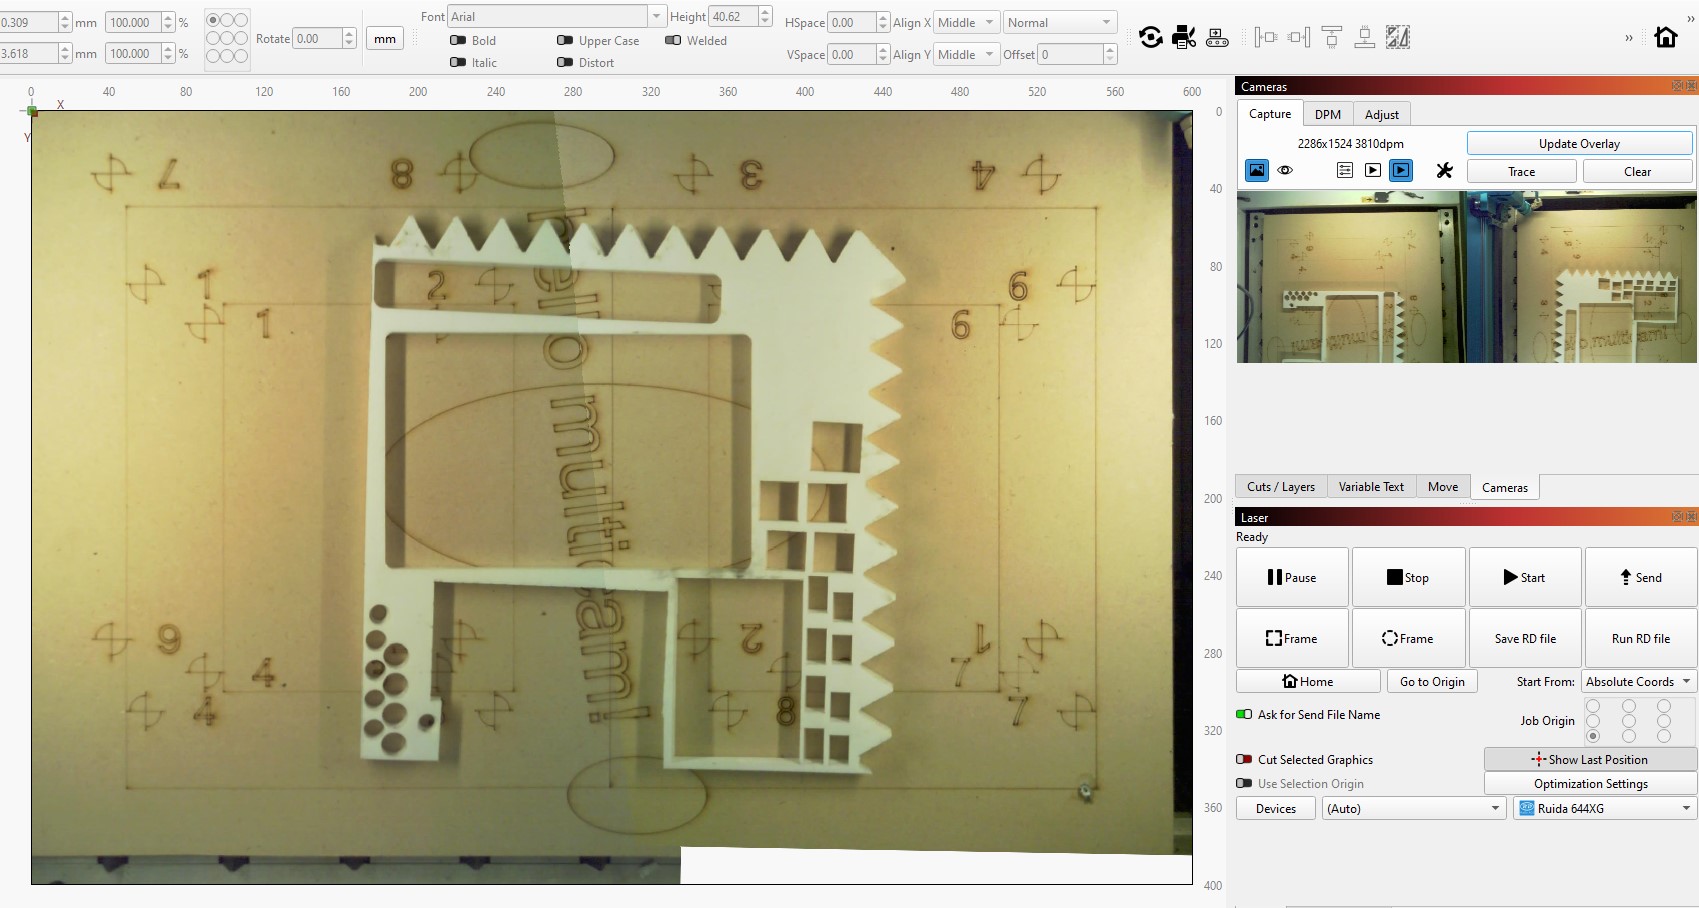Toggle the Ask for Send File Name switch
The height and width of the screenshot is (908, 1699).
point(1244,715)
